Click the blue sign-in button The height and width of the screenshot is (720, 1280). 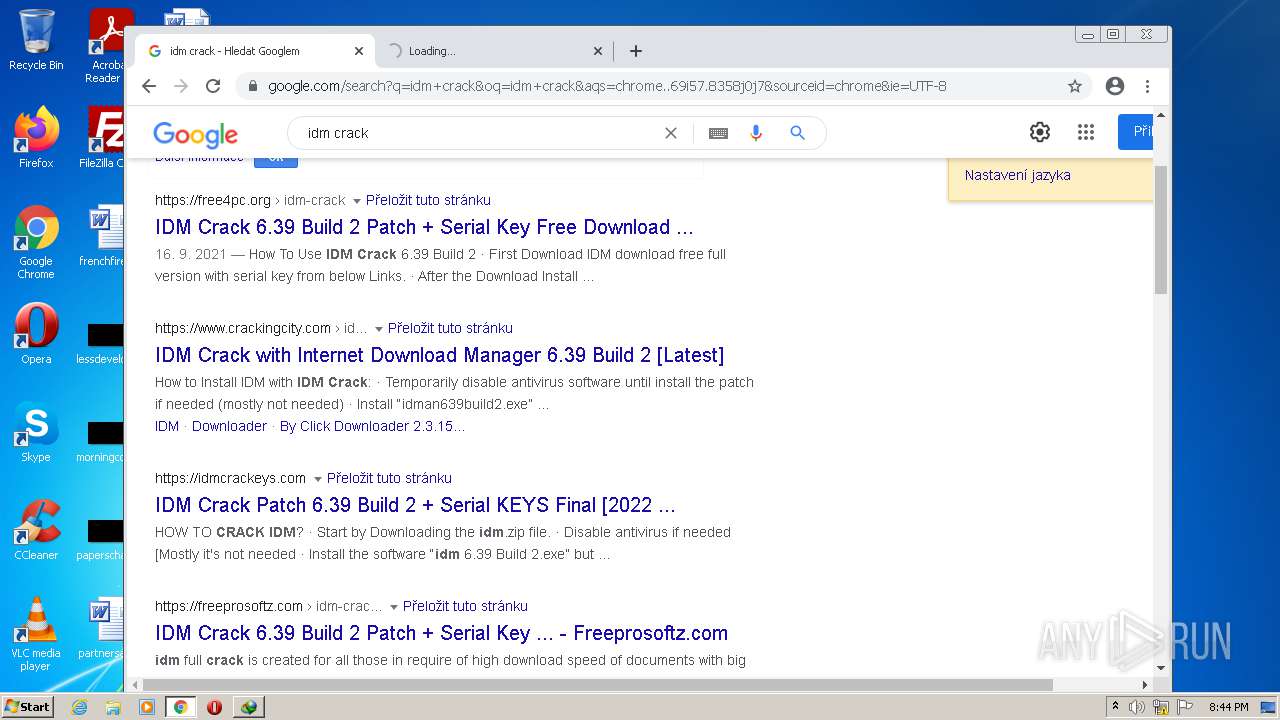1136,132
